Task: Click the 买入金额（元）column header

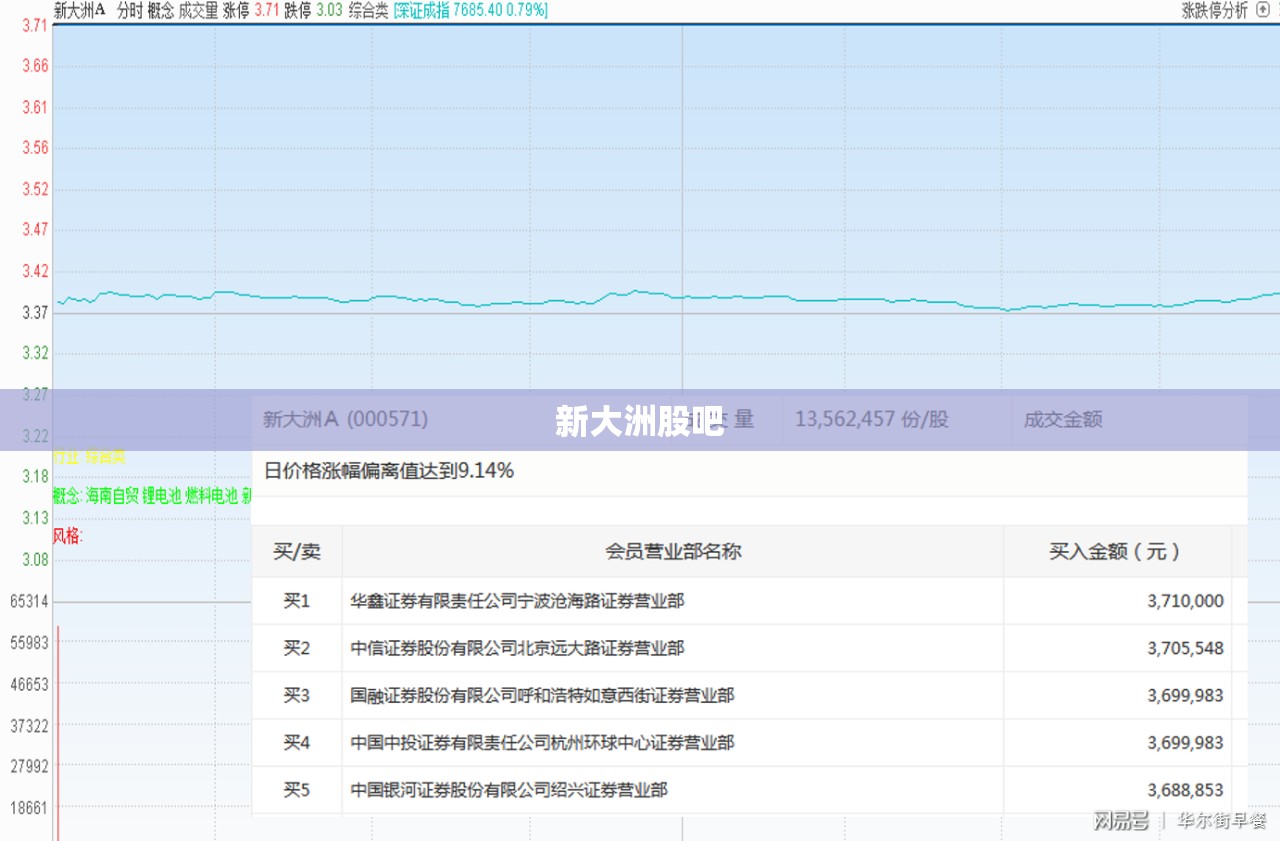Action: 1115,551
